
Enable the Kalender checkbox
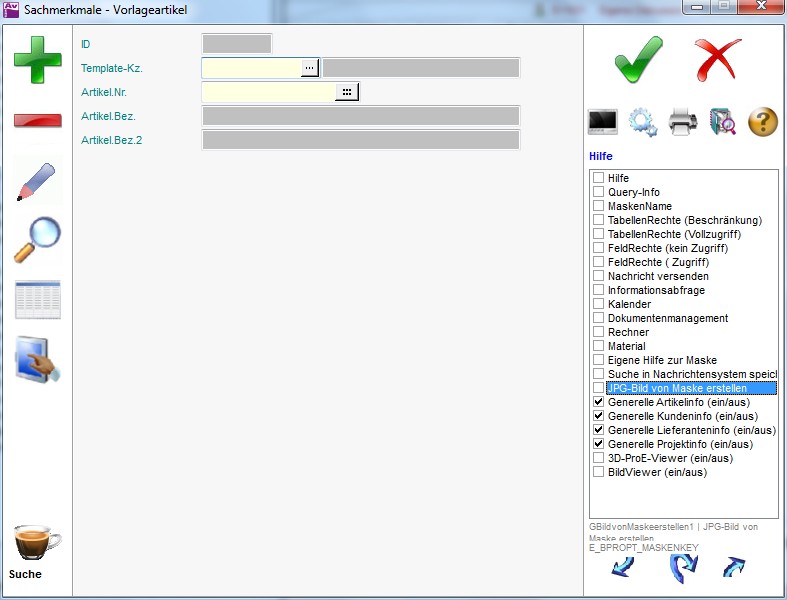click(598, 304)
